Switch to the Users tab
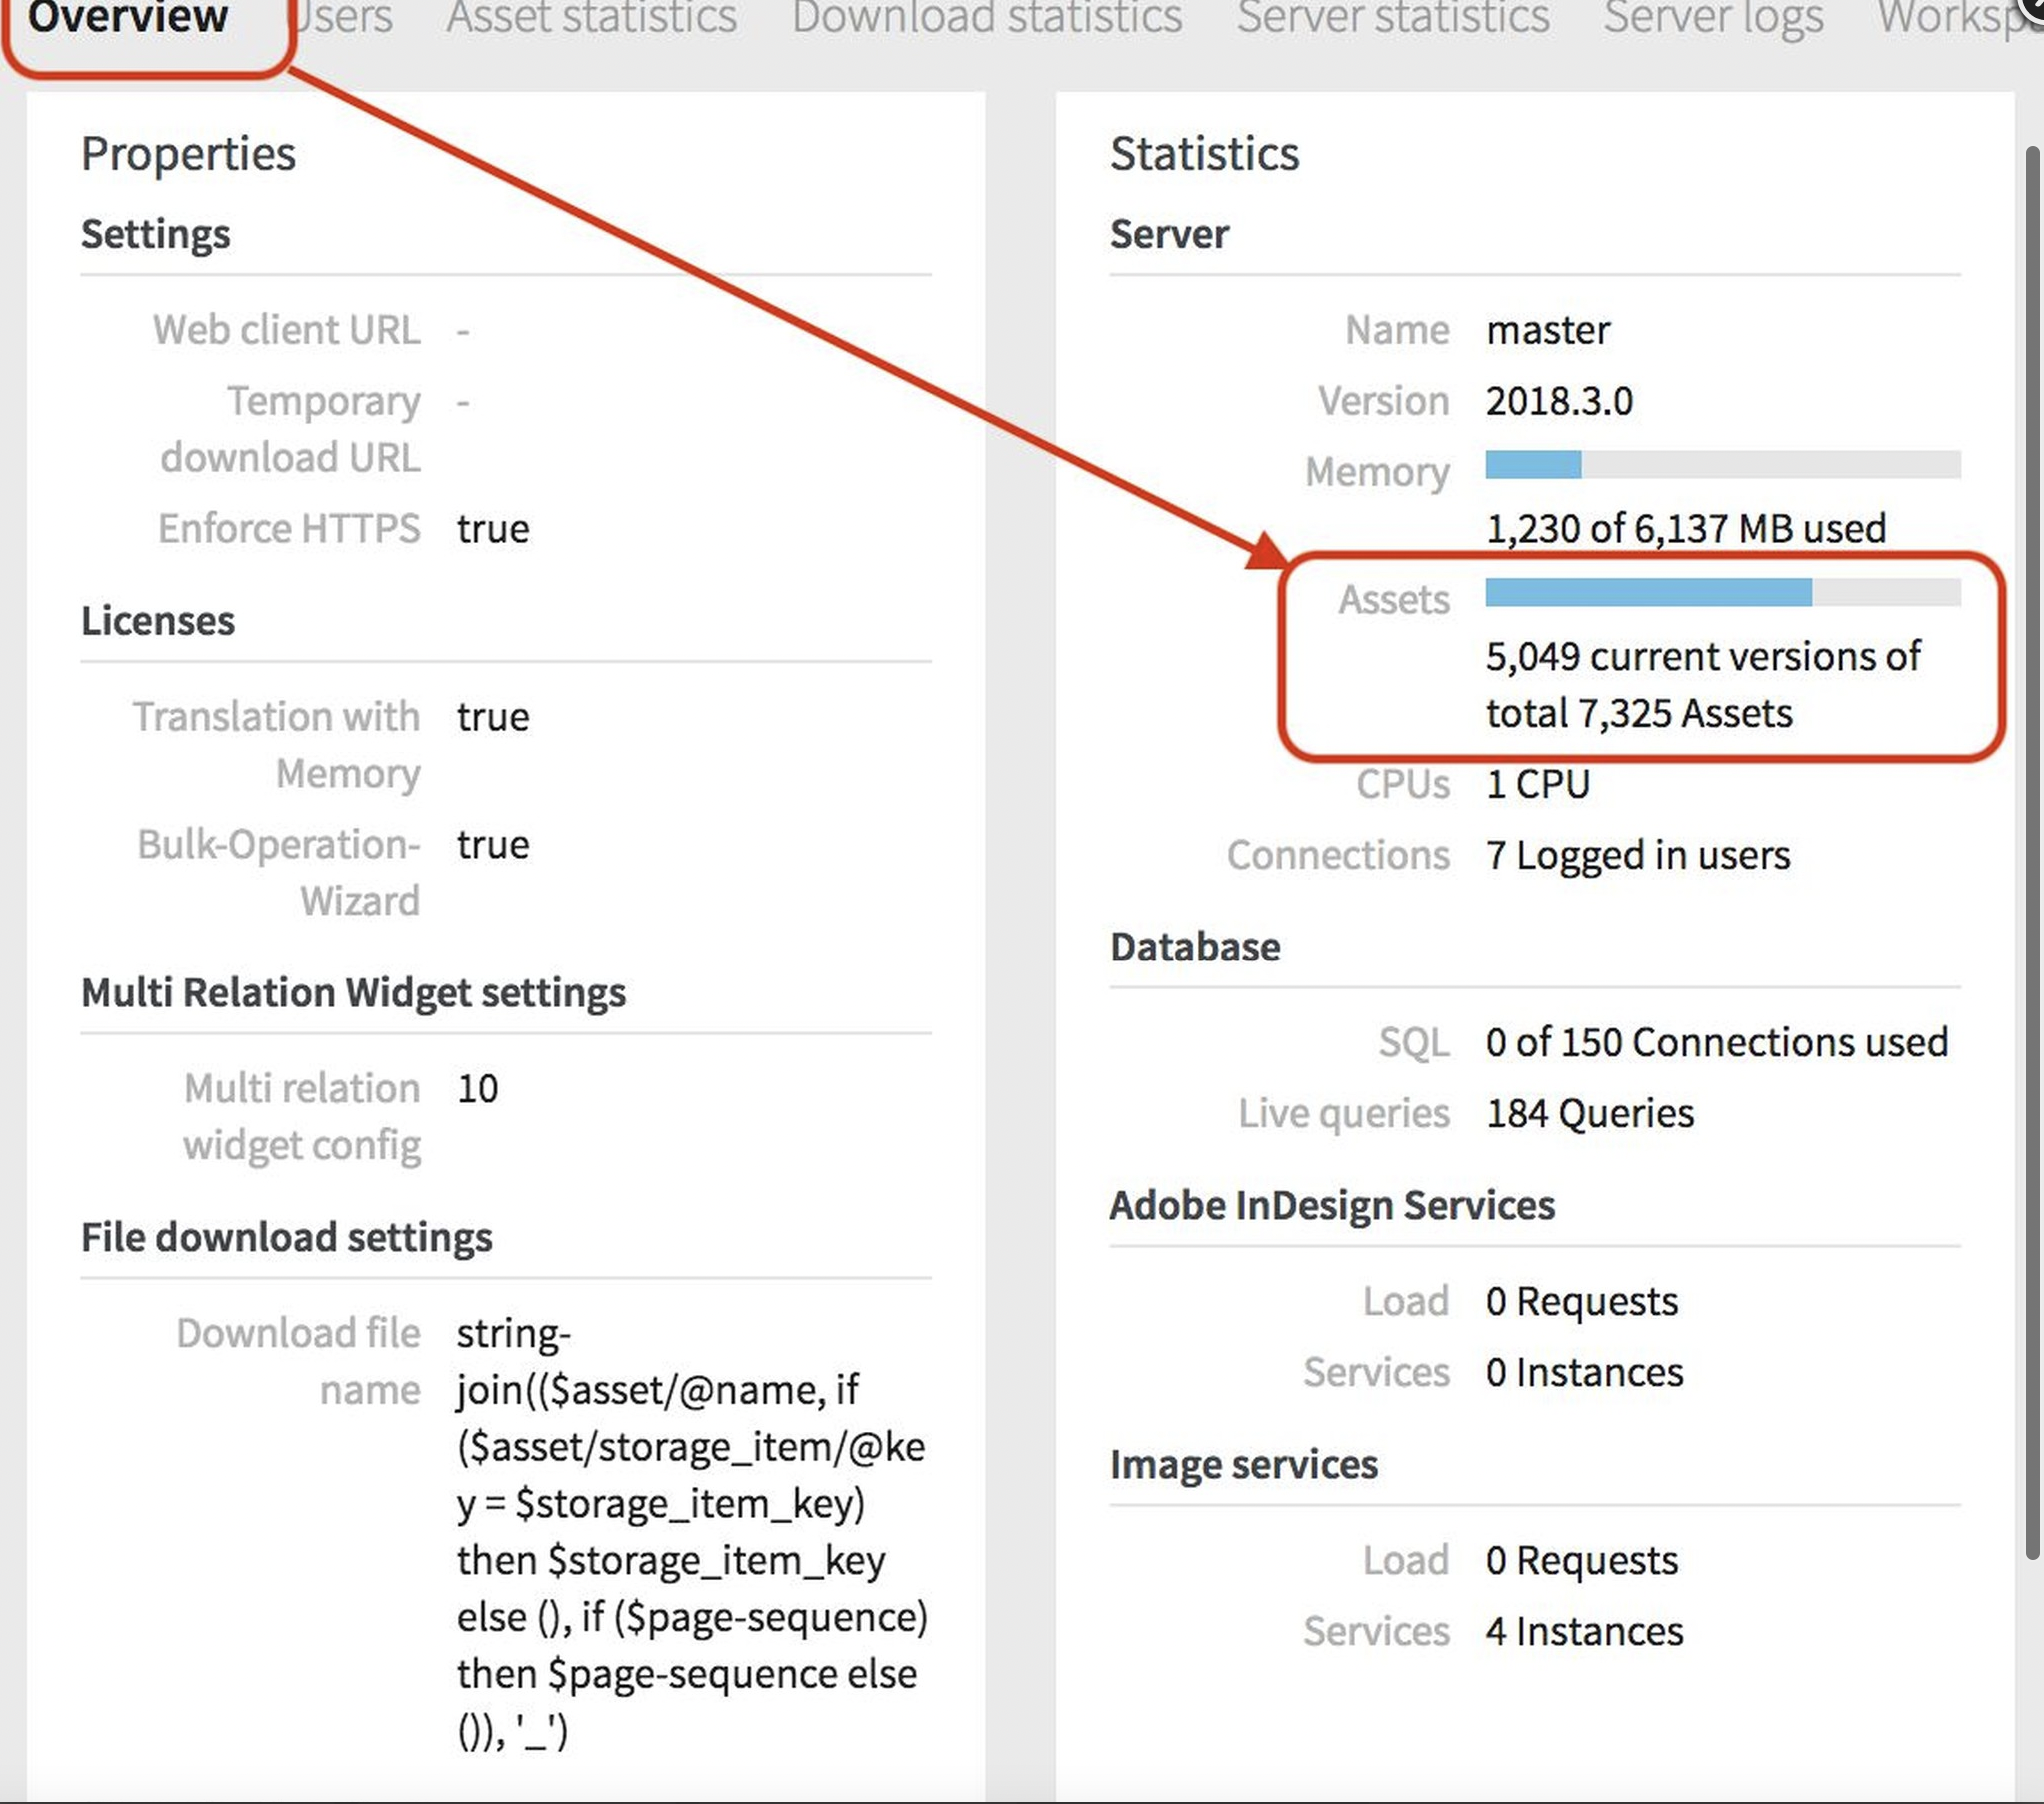Image resolution: width=2044 pixels, height=1804 pixels. click(x=342, y=20)
